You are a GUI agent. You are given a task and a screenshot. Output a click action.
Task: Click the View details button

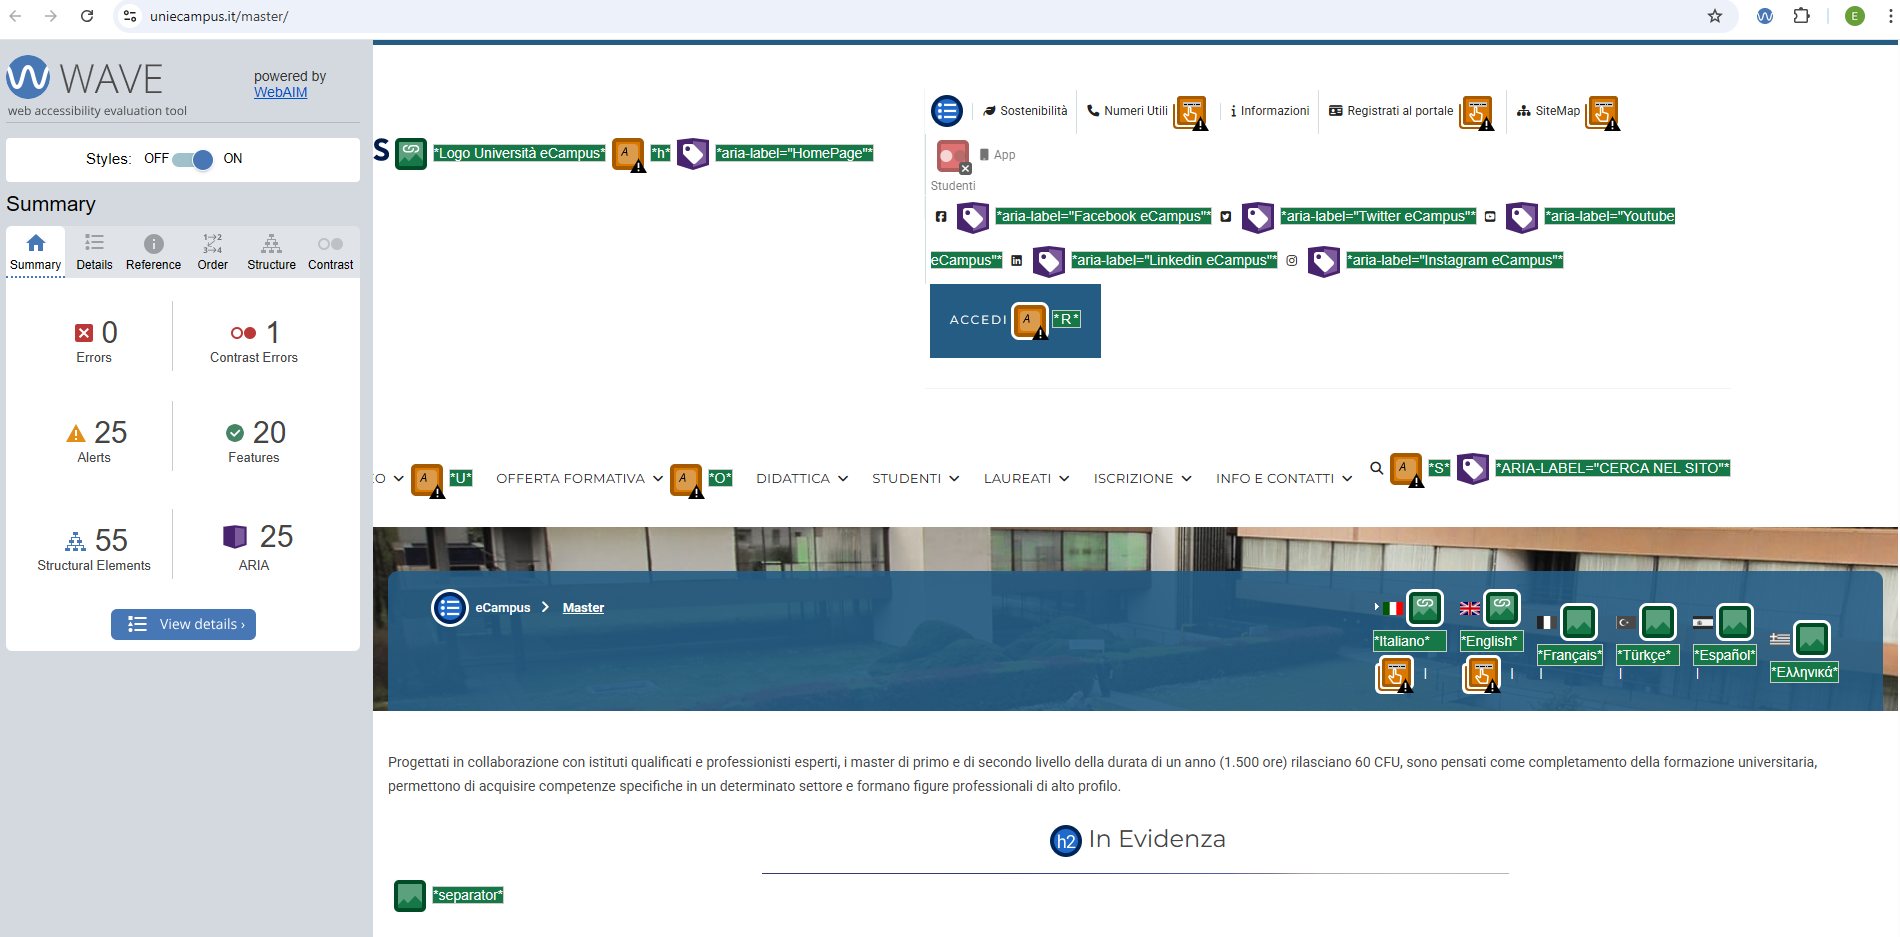tap(184, 624)
